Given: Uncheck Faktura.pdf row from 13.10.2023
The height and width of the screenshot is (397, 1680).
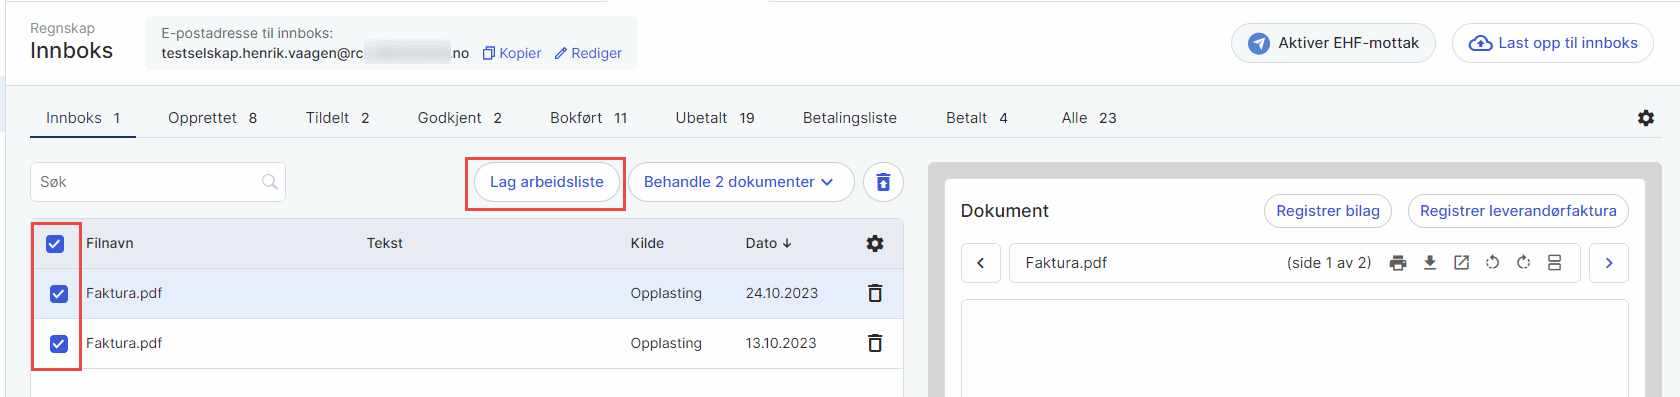Looking at the screenshot, I should click(x=59, y=343).
